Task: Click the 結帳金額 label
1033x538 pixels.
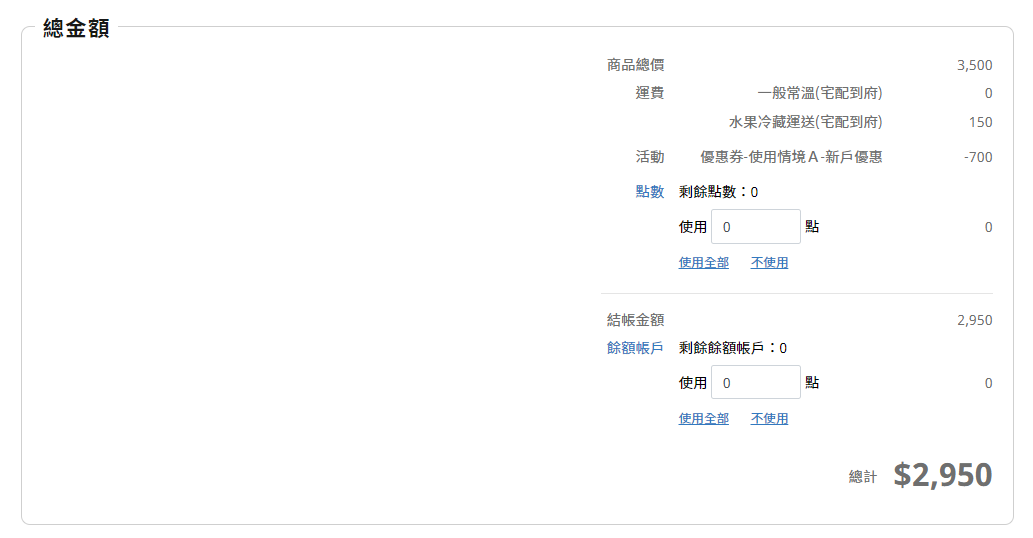Action: tap(635, 320)
